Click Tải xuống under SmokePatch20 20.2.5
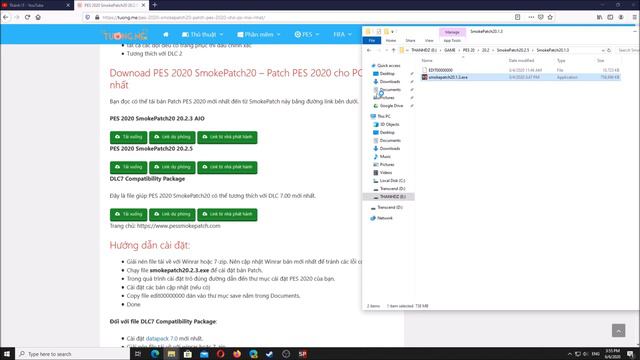 point(129,167)
